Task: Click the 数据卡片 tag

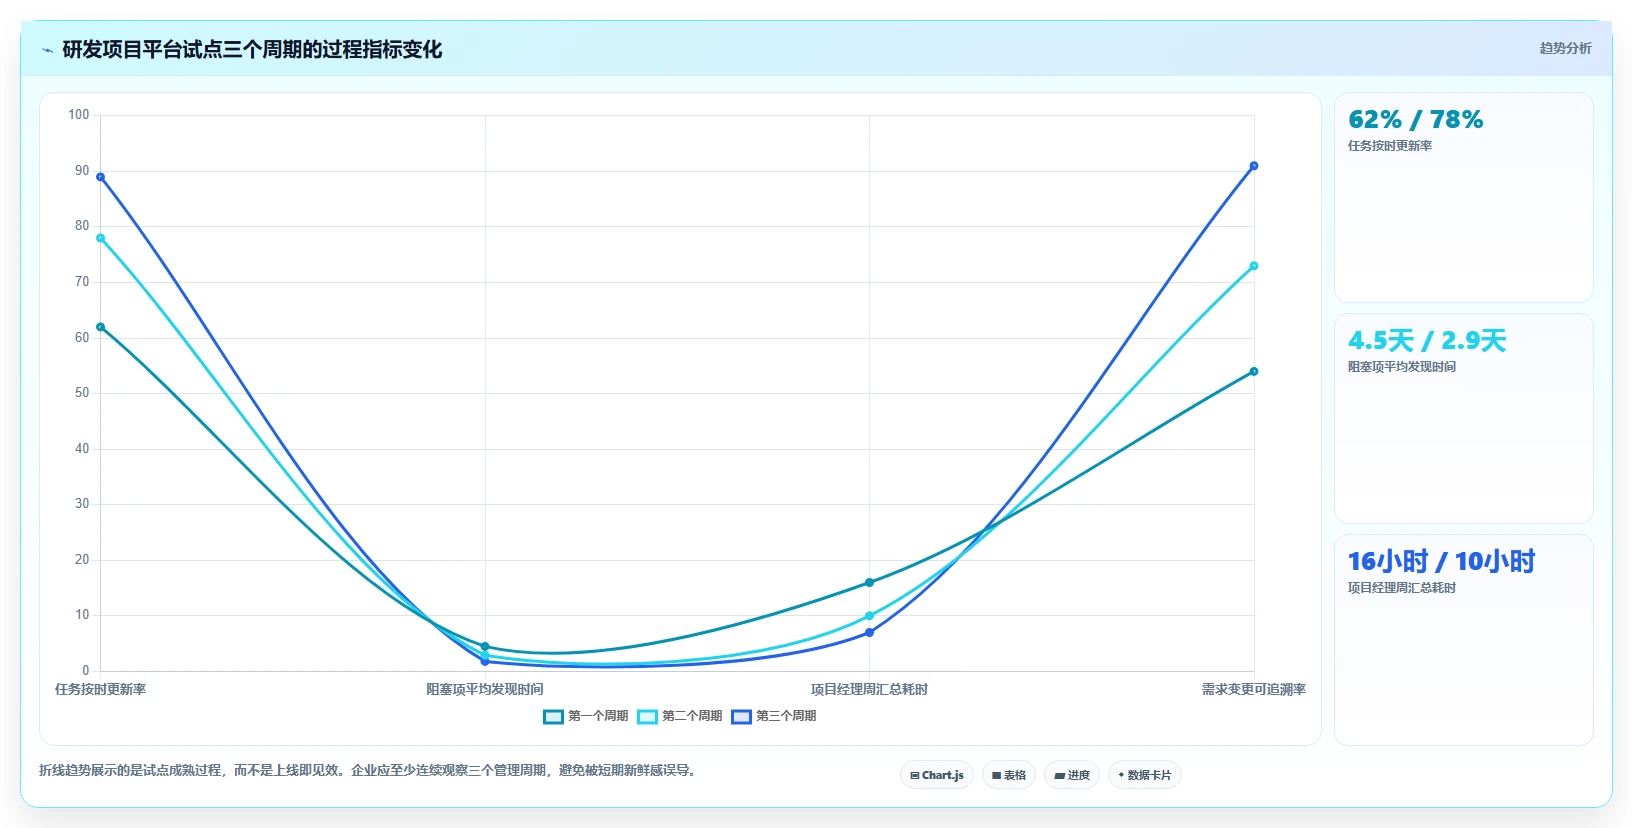Action: [1145, 775]
